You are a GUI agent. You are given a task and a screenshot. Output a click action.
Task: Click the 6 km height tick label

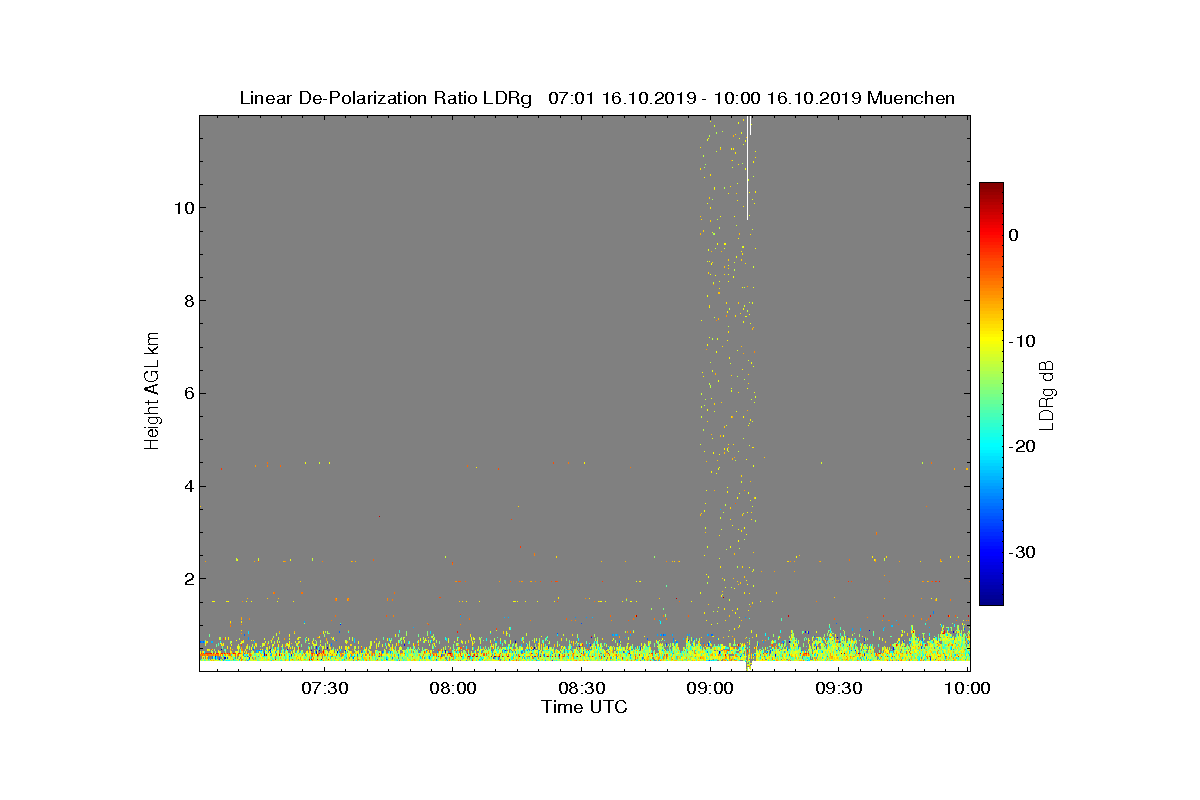tap(188, 393)
